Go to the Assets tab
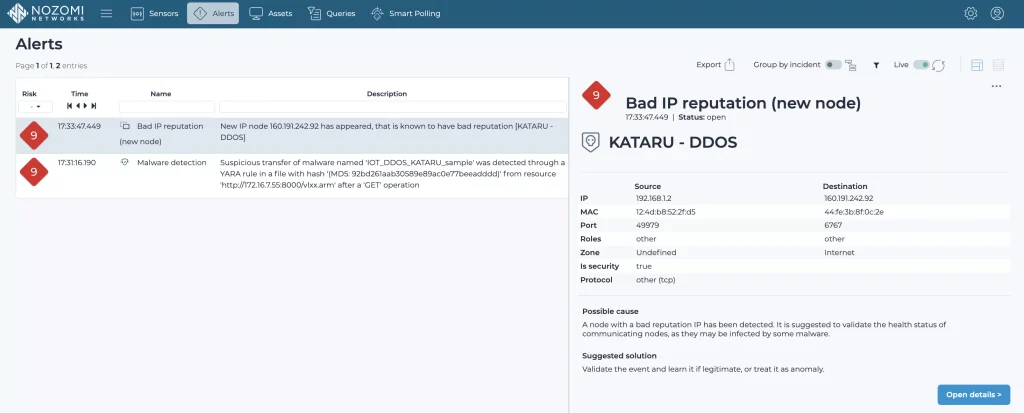This screenshot has height=413, width=1024. [x=270, y=13]
